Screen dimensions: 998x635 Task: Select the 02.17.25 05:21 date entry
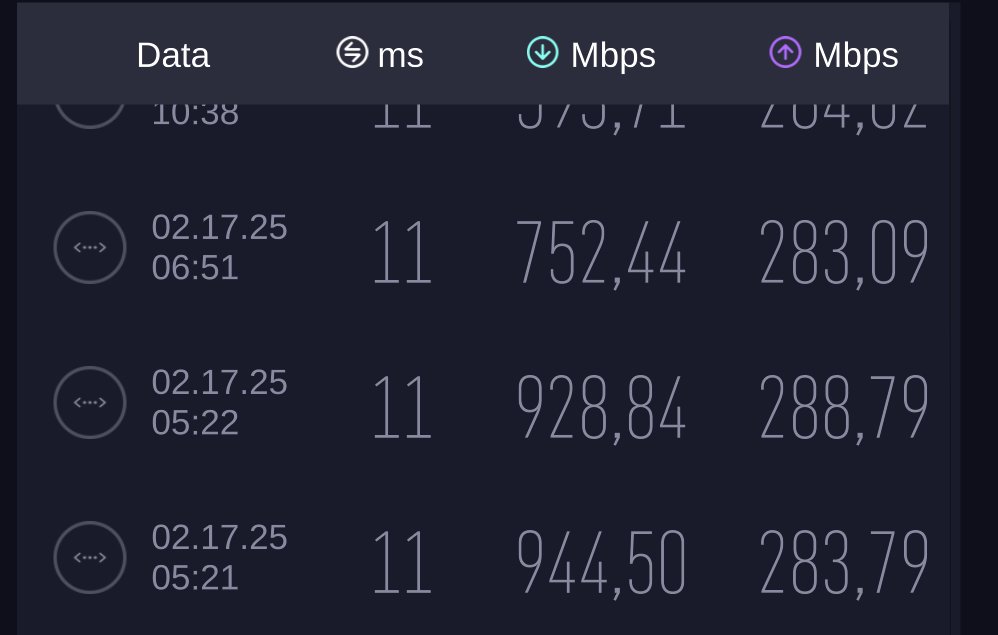(x=220, y=557)
